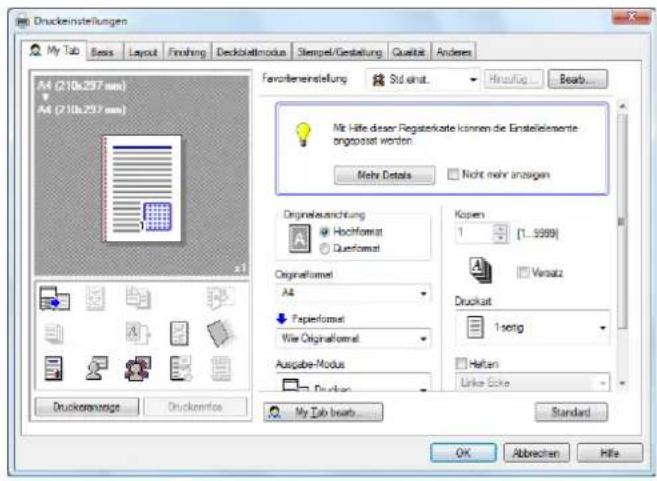Click the Std.einst. favorites icon
Viewport: 657px width, 481px height.
pyautogui.click(x=378, y=79)
